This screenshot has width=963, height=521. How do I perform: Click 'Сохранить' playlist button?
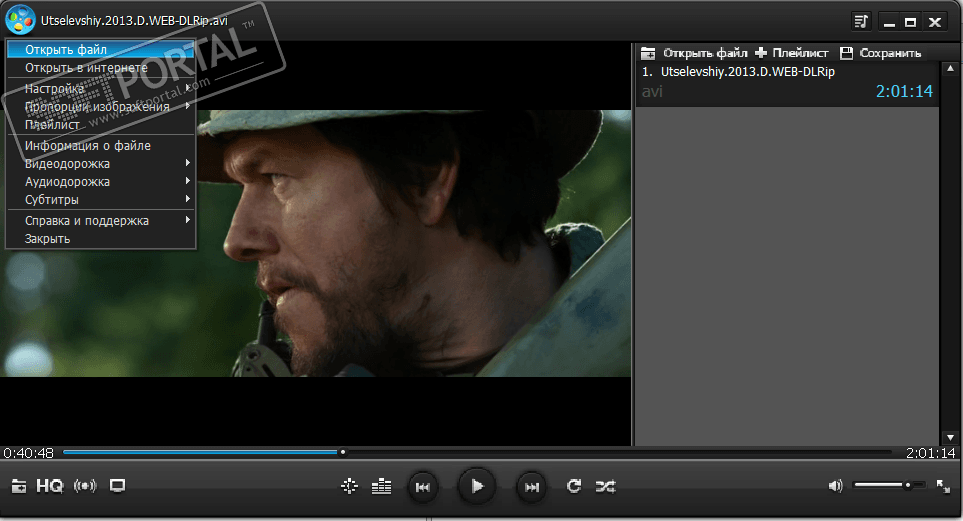(x=881, y=53)
